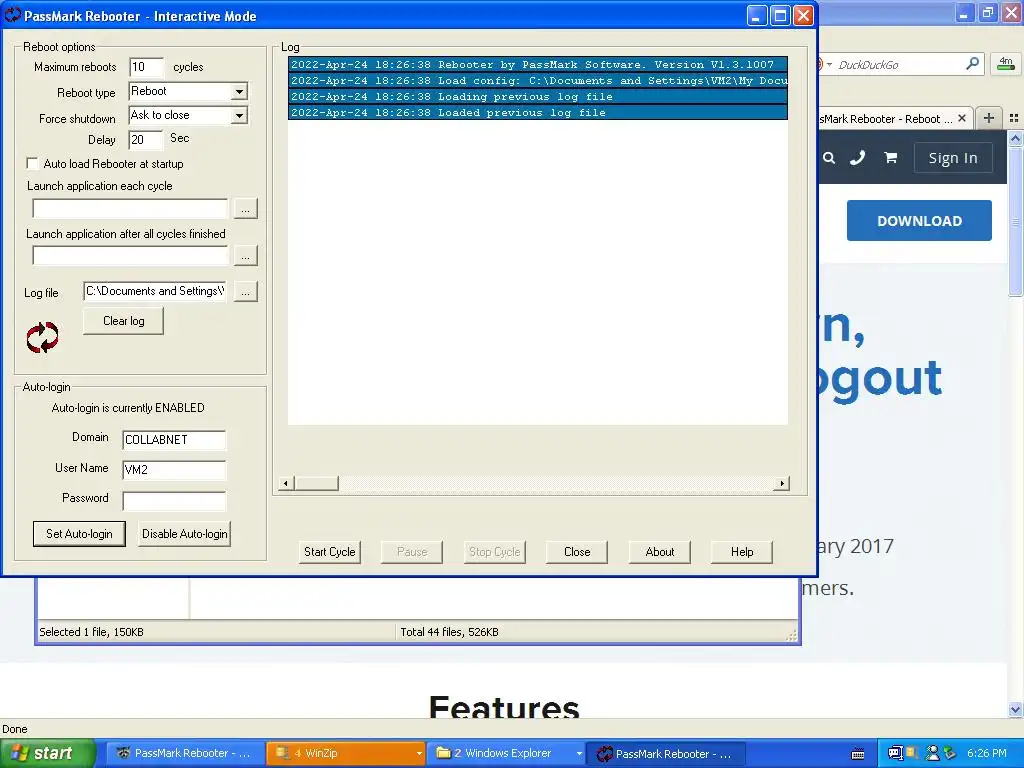
Task: Switch to Windows Explorer taskbar group
Action: (506, 753)
